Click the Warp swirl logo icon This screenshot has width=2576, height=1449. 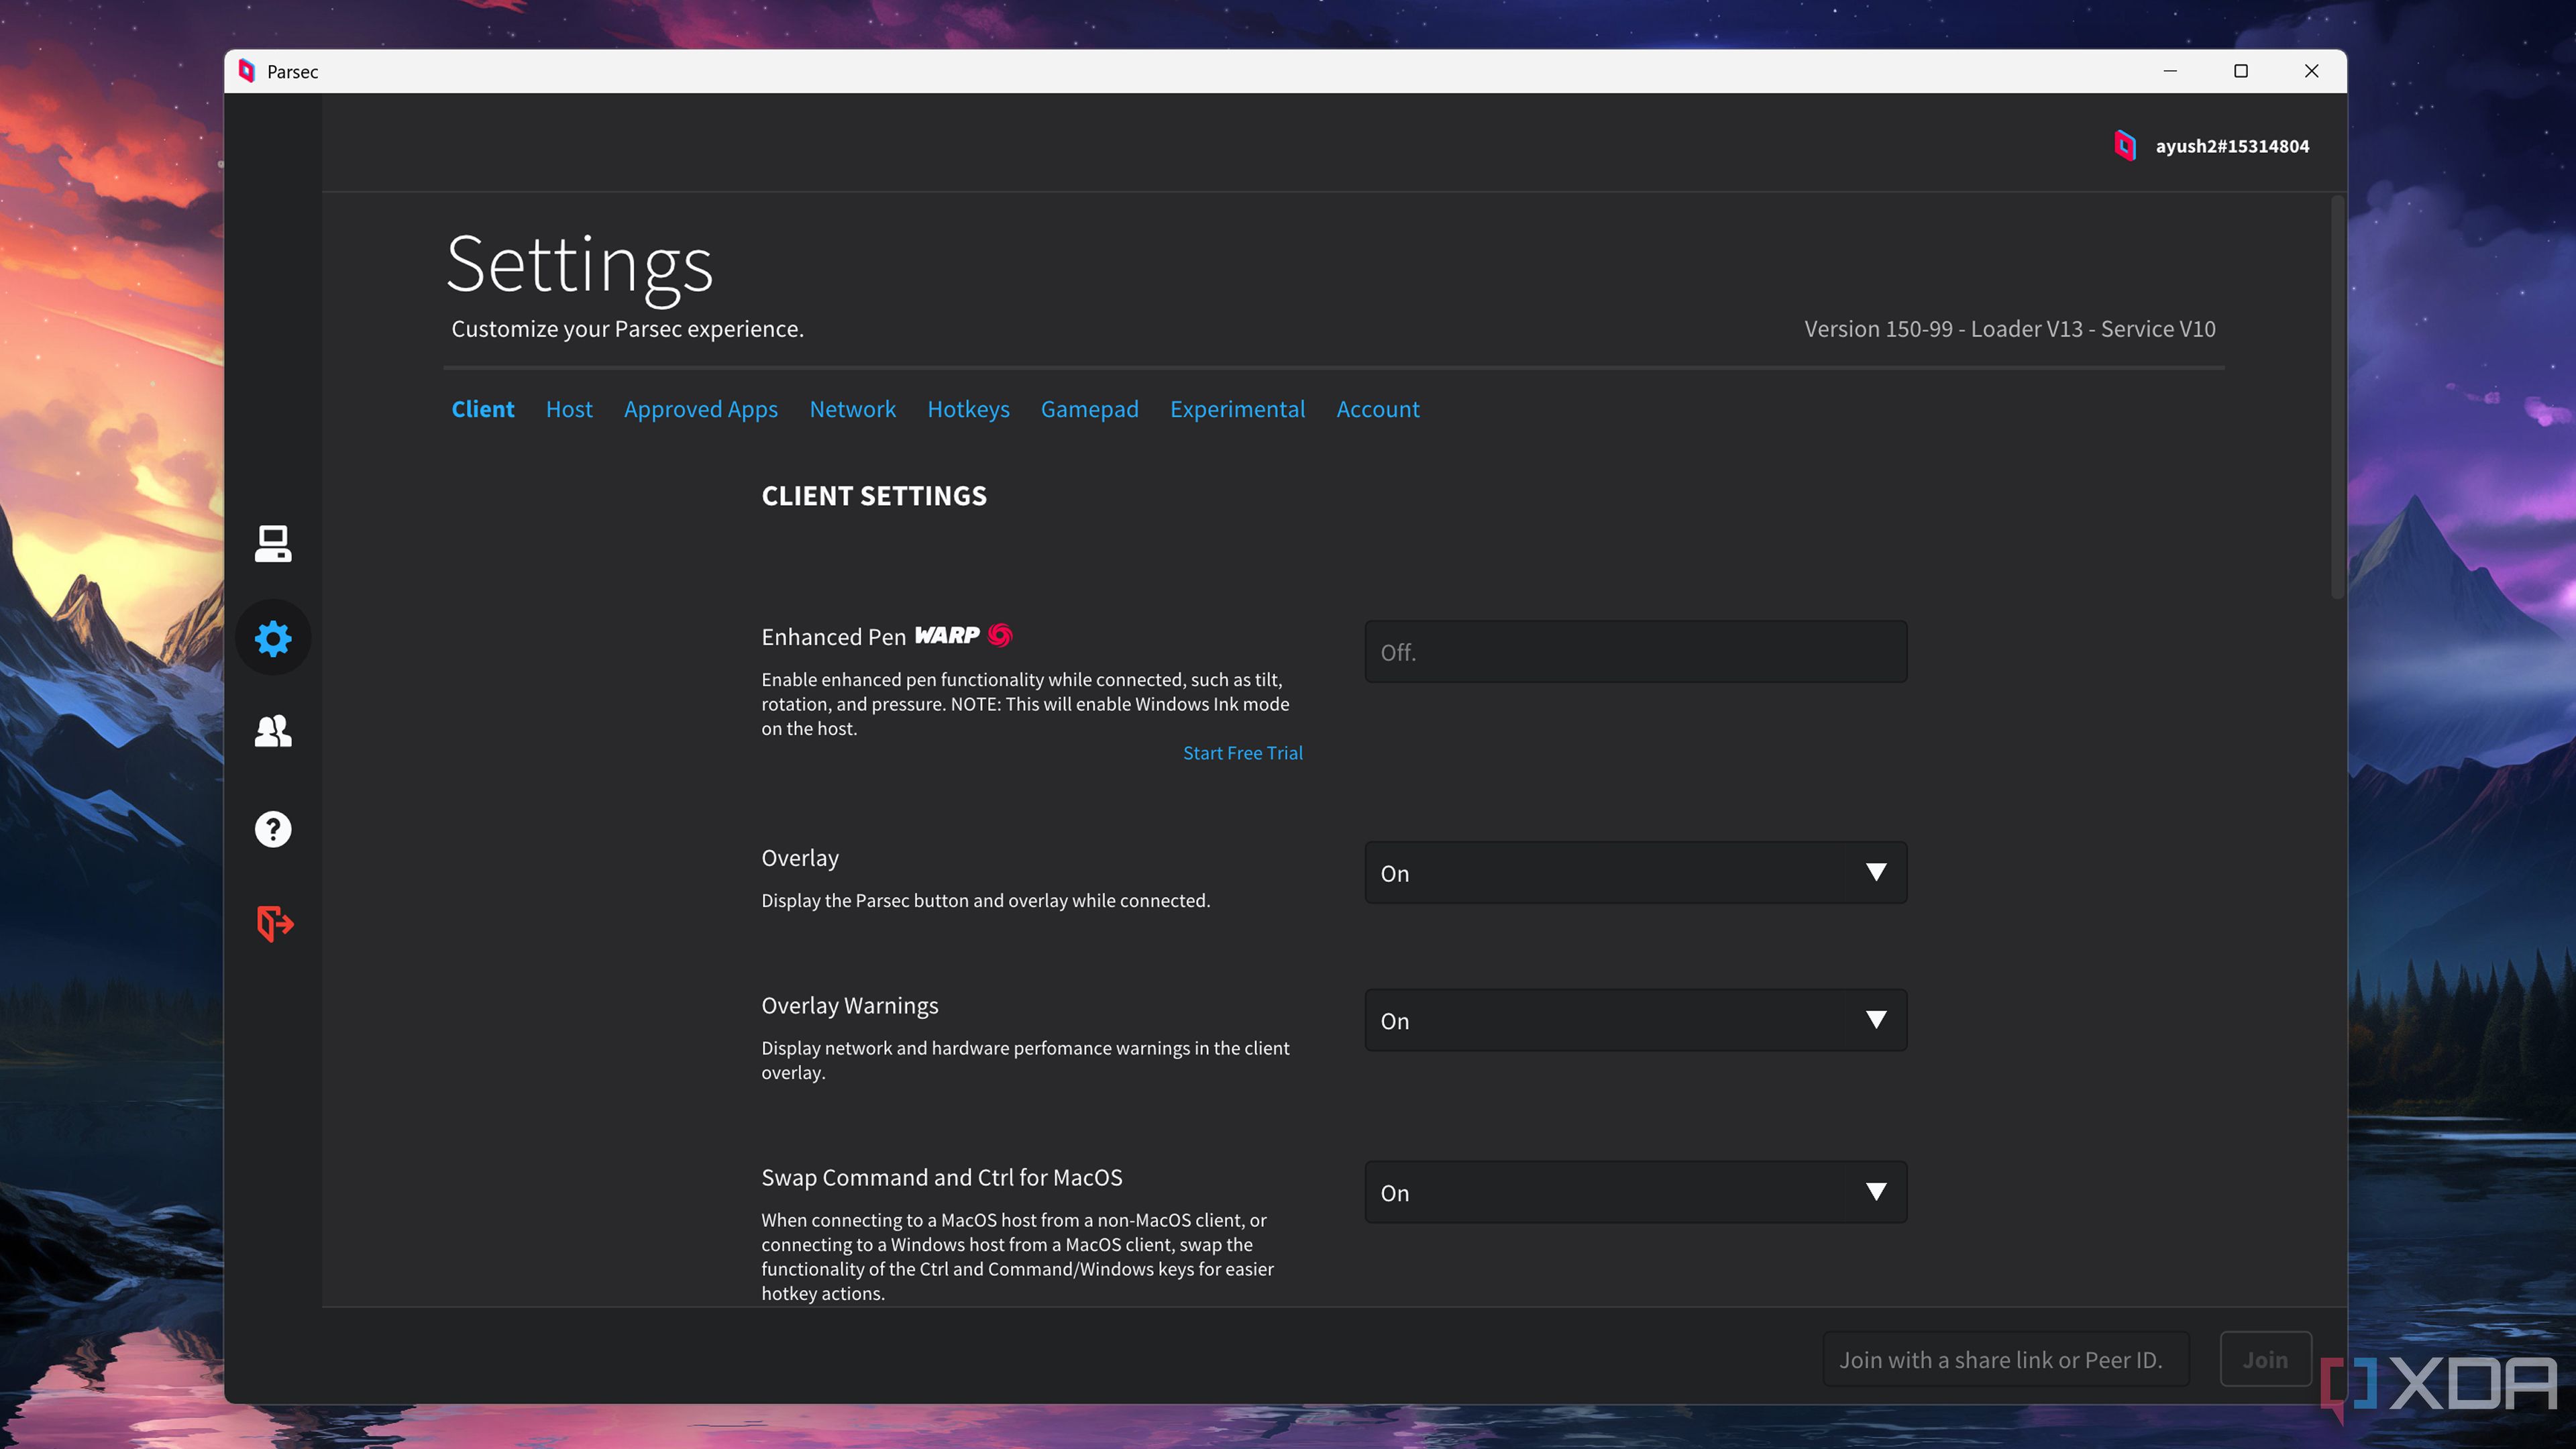[1000, 635]
